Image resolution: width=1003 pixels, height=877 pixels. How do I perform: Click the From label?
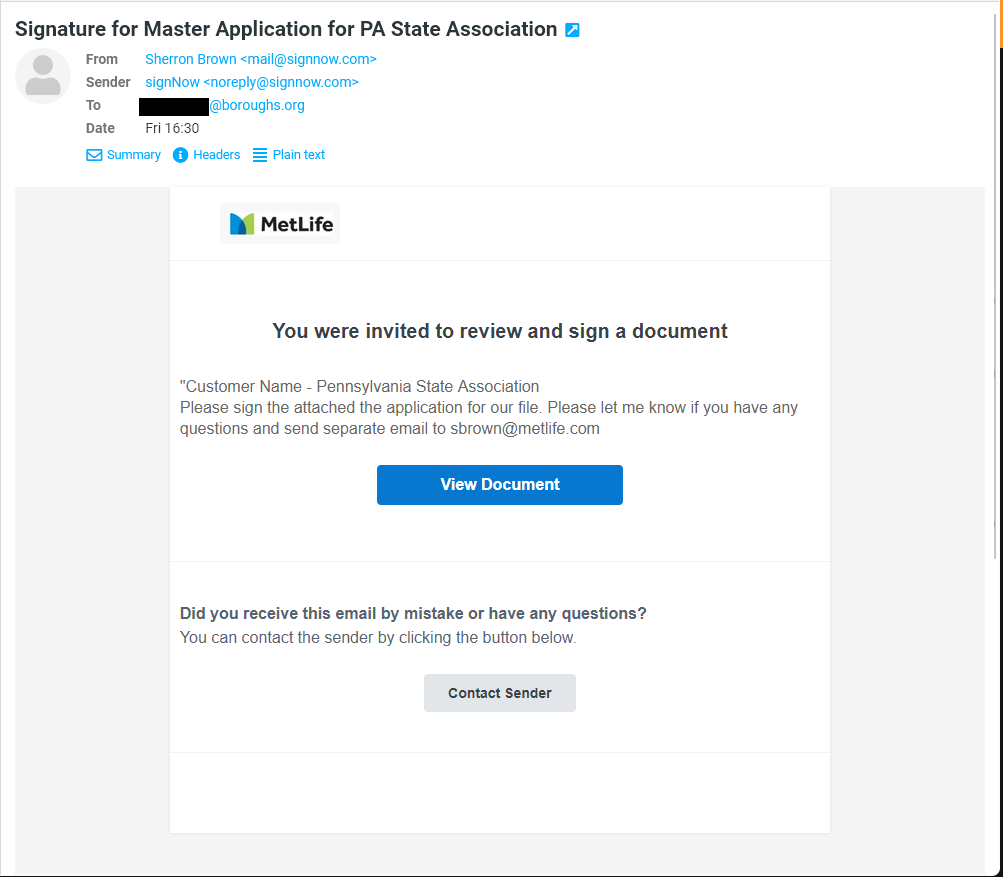(x=102, y=59)
